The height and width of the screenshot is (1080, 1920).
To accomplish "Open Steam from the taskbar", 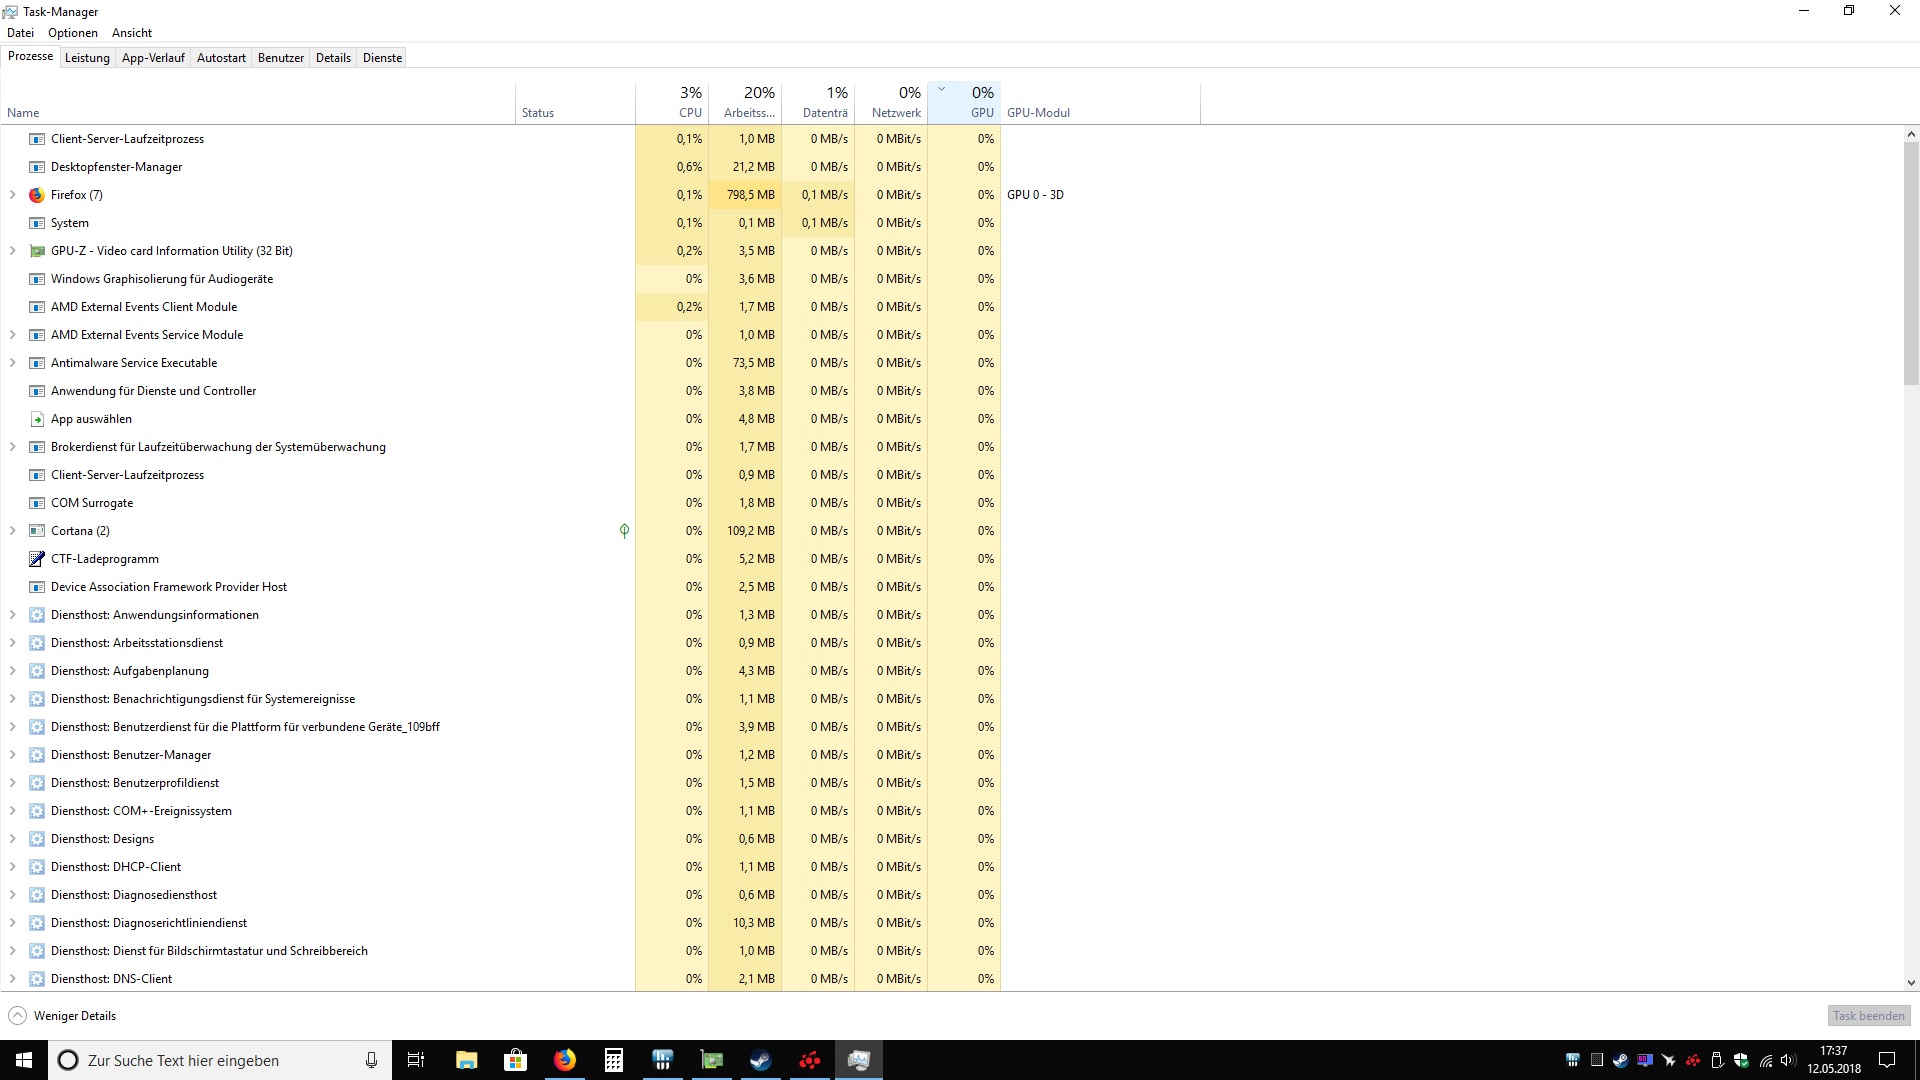I will [761, 1060].
